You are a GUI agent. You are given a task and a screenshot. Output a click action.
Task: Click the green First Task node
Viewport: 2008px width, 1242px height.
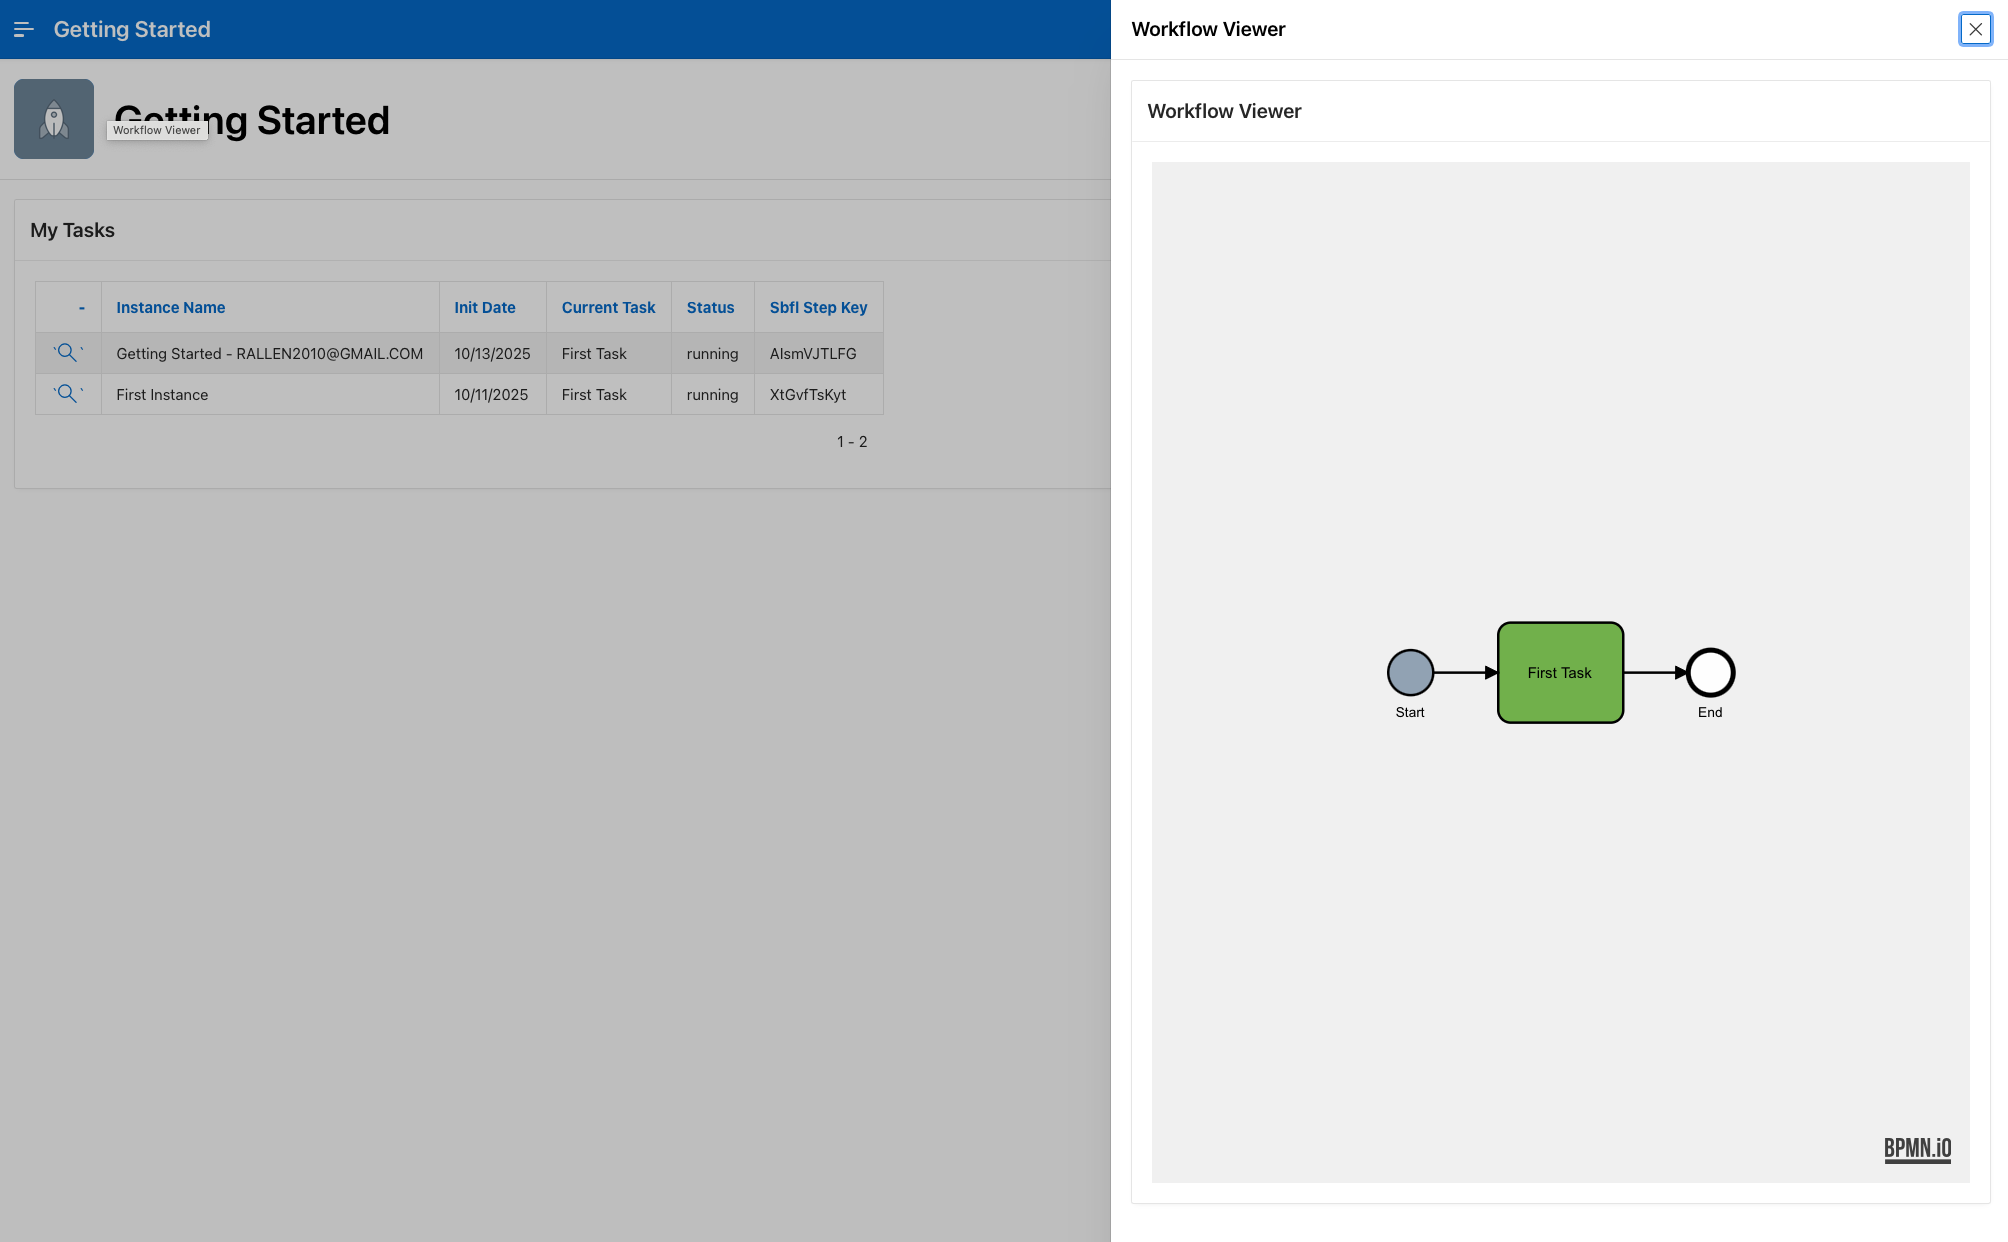[1560, 673]
